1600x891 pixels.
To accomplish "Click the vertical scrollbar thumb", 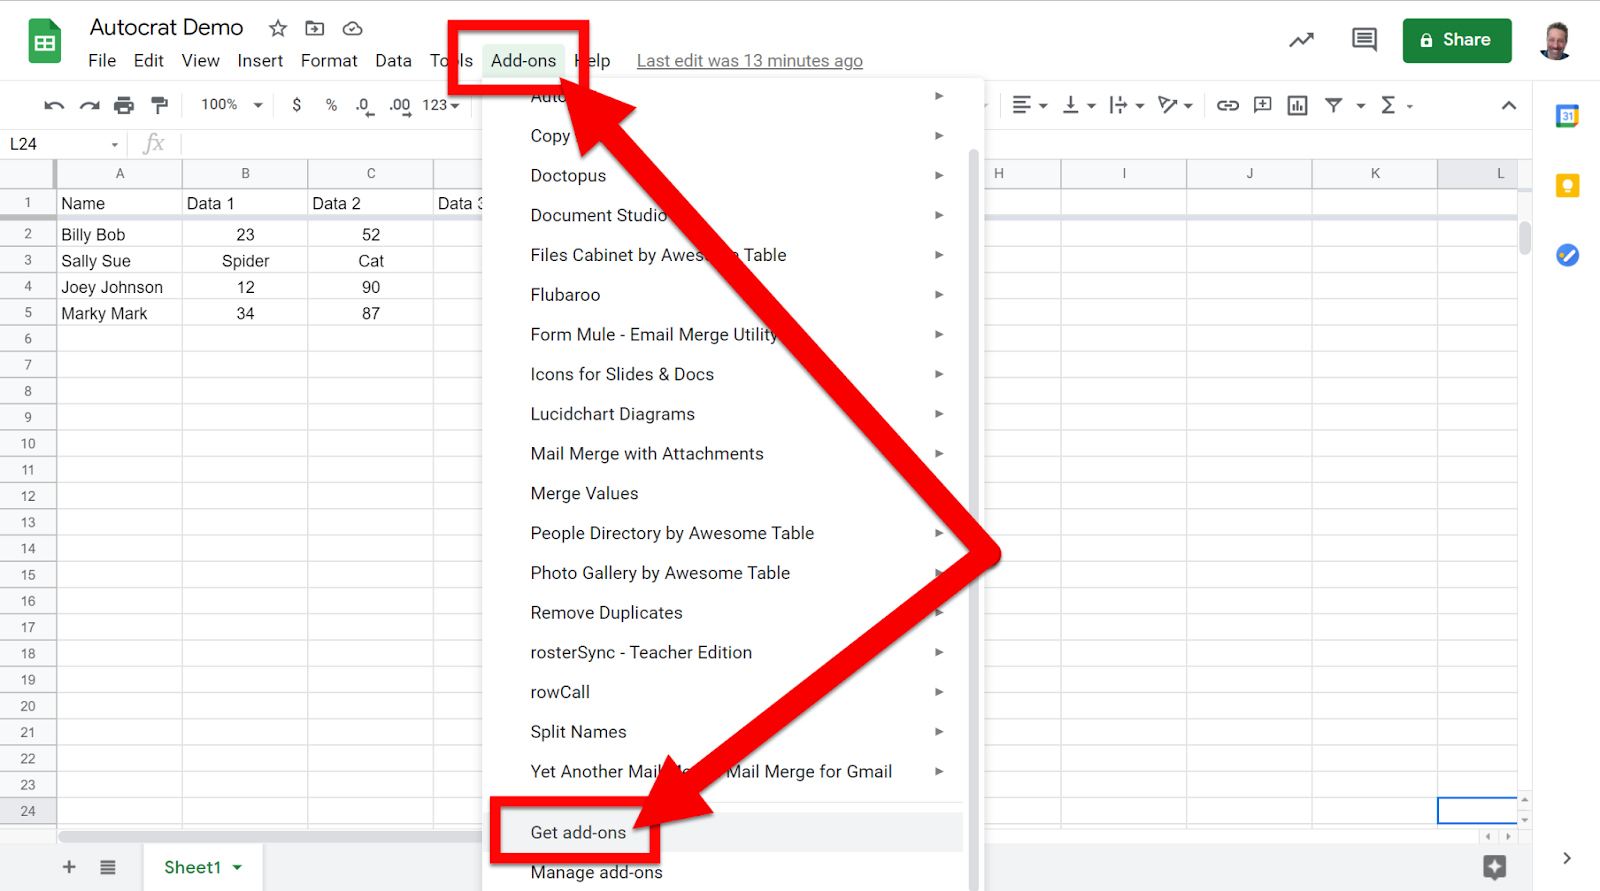I will 1524,238.
